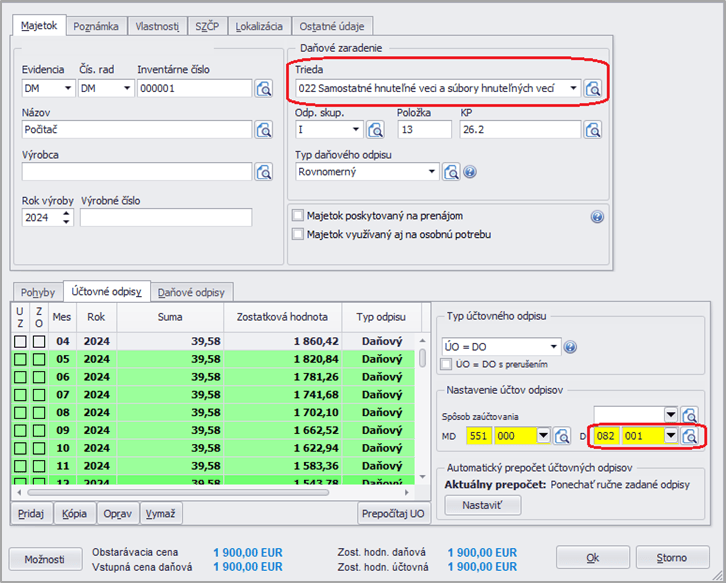Click the lookup icon next to Výrobca

pos(264,172)
